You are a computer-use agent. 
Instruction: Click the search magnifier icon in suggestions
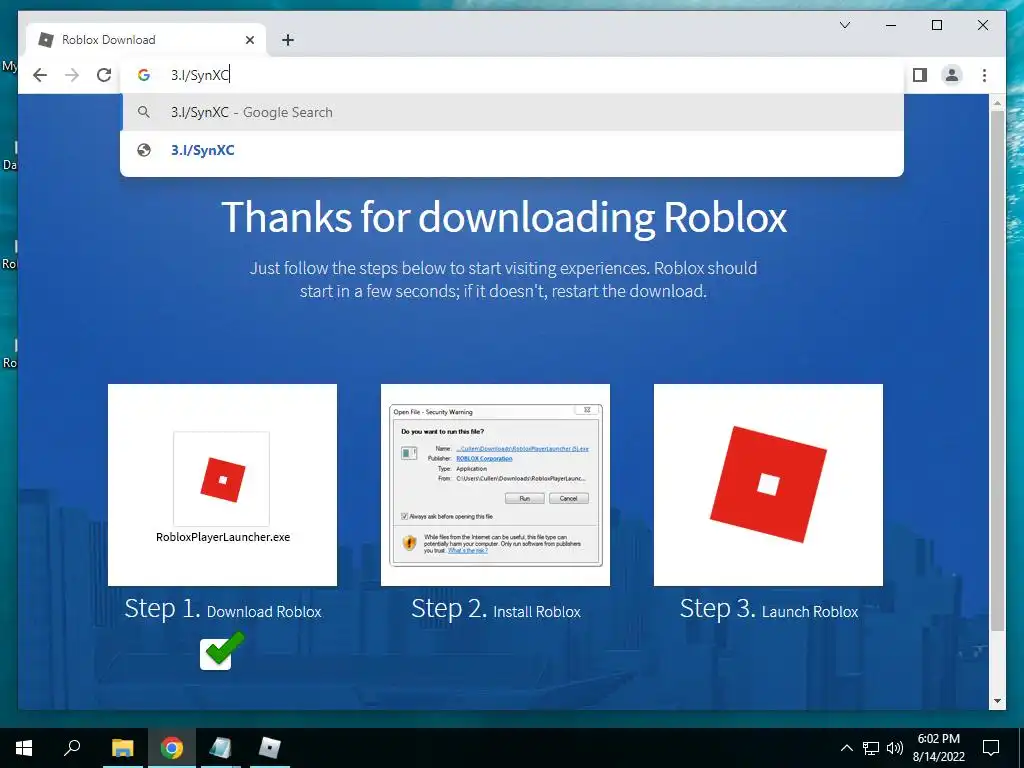click(144, 112)
